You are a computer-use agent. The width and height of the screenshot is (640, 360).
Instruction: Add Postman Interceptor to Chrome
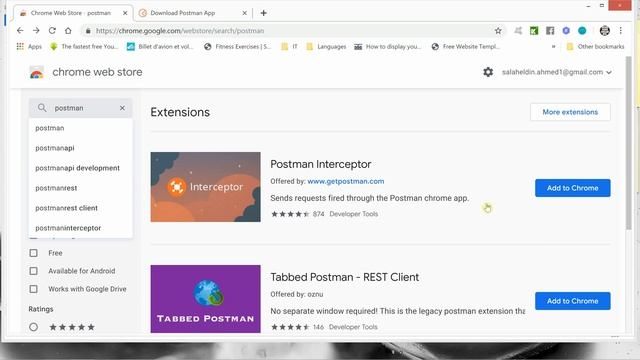pos(573,188)
